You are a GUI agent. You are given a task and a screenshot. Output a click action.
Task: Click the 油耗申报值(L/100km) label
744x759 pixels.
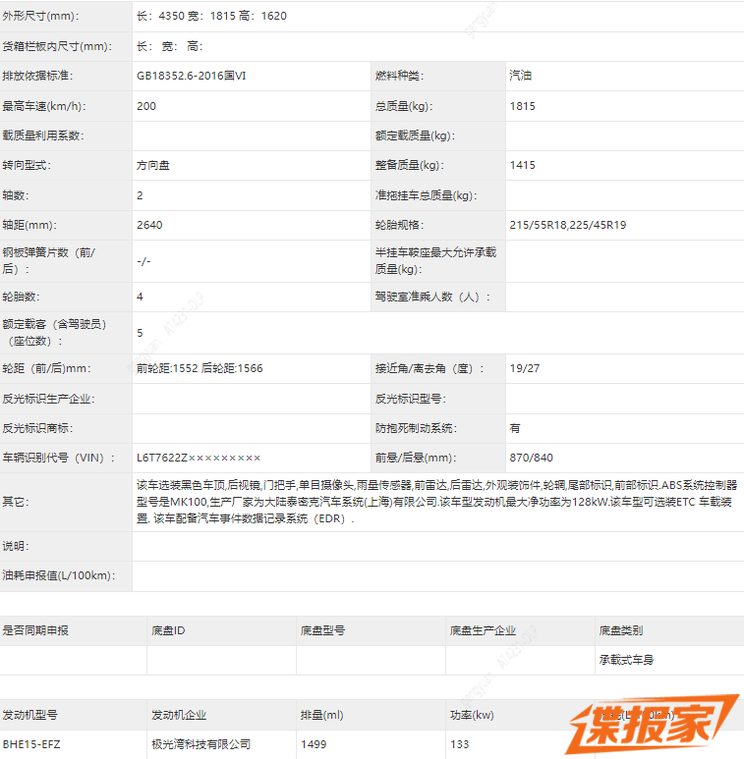click(59, 576)
